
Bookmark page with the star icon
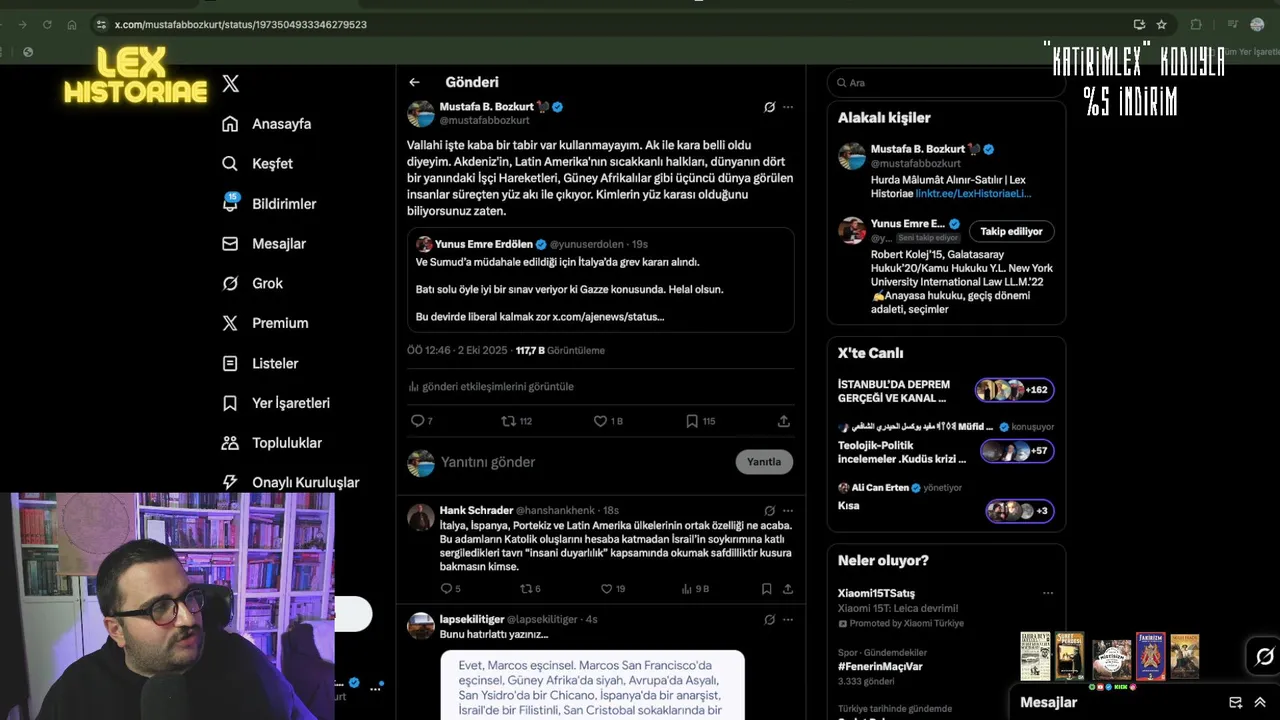pyautogui.click(x=1161, y=24)
